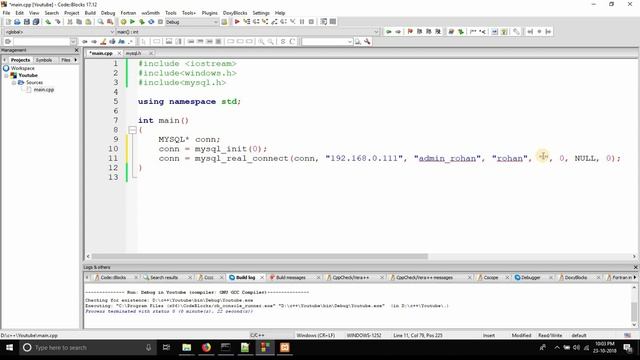Screen dimensions: 640x360
Task: Open the Code::Blocks log tab
Action: (x=113, y=278)
